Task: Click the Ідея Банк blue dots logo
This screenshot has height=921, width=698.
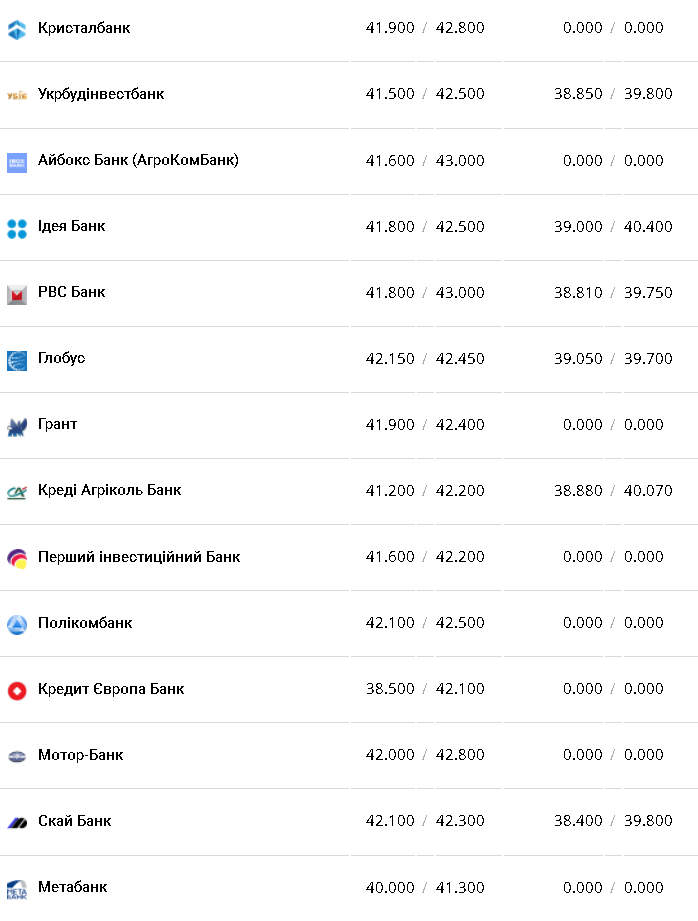Action: coord(16,228)
